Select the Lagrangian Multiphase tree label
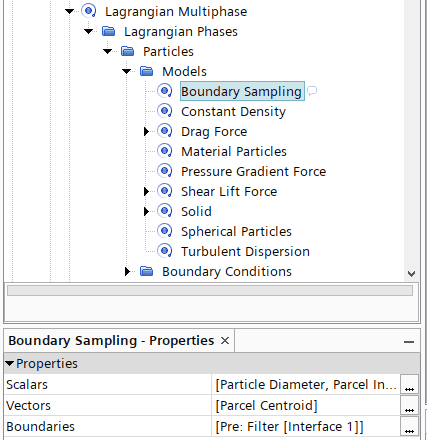This screenshot has width=427, height=440. 176,11
